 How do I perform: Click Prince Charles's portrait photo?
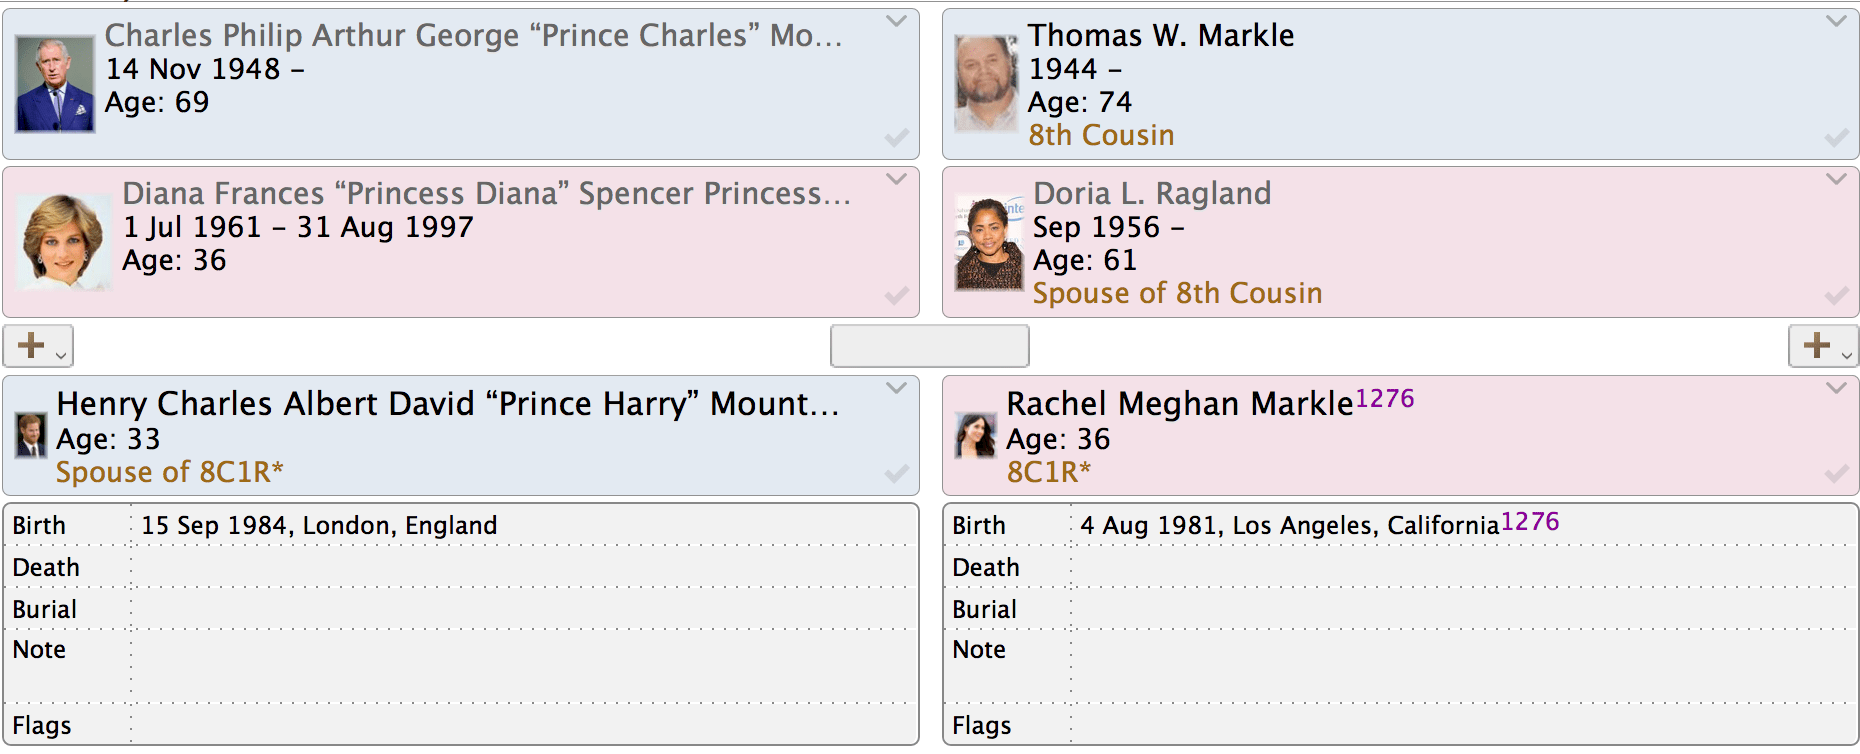point(55,85)
